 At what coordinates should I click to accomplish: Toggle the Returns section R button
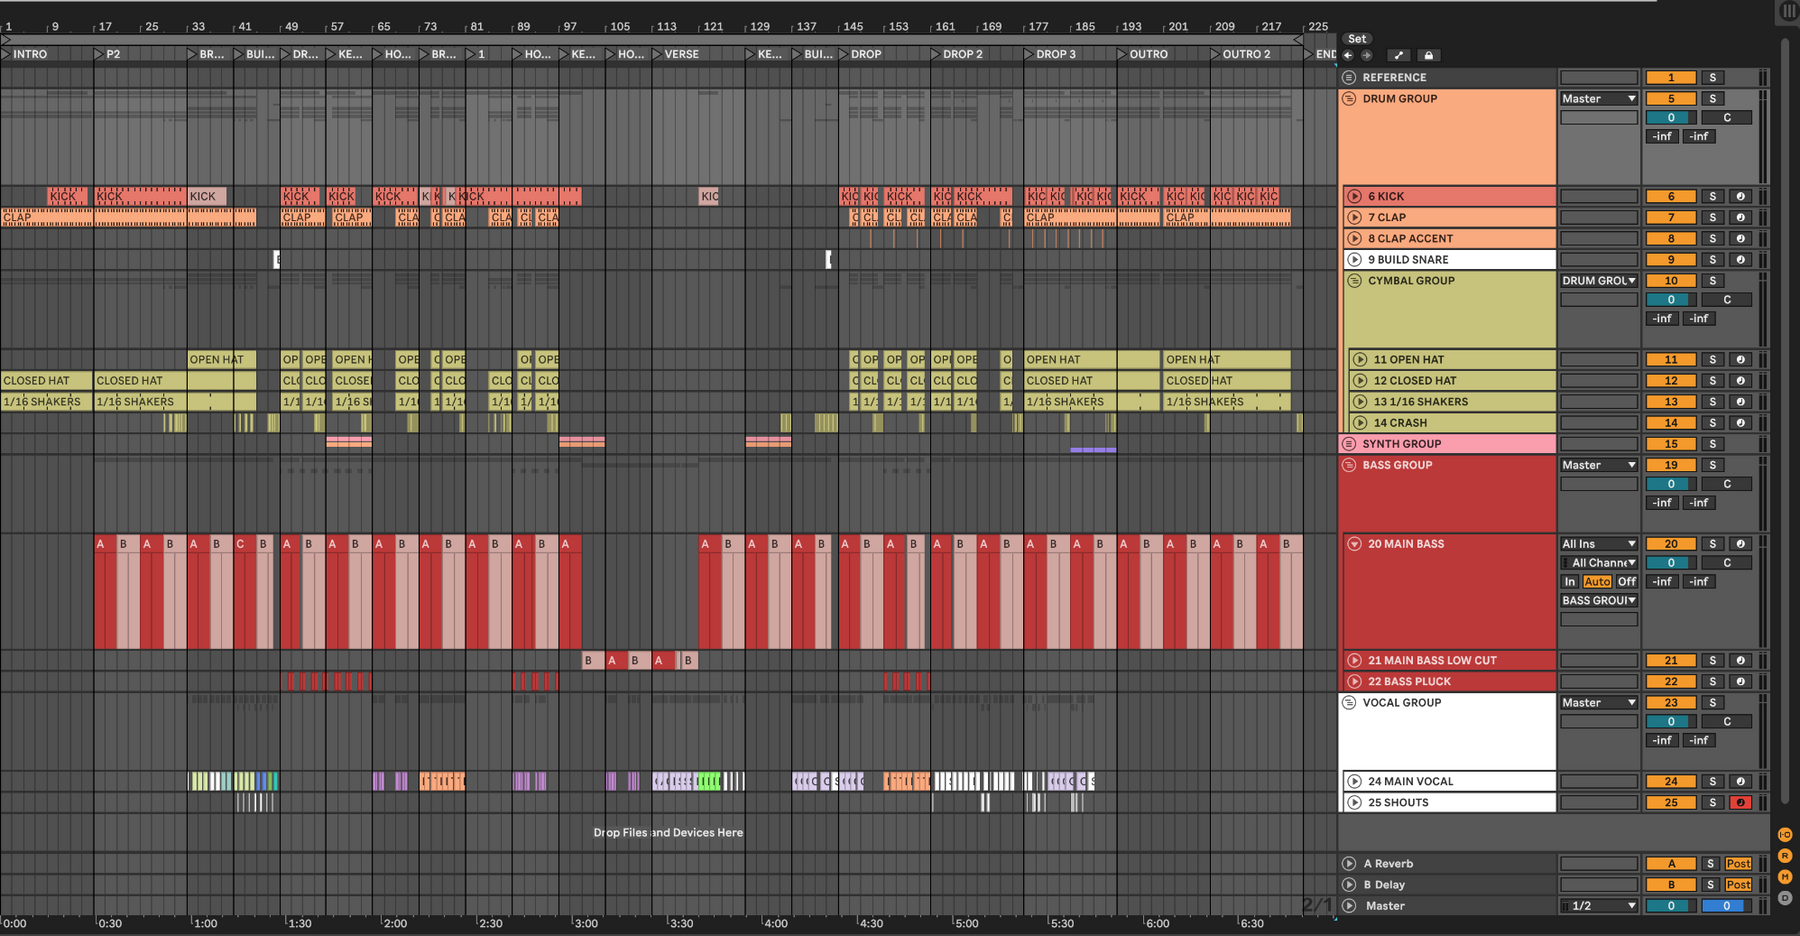coord(1785,856)
